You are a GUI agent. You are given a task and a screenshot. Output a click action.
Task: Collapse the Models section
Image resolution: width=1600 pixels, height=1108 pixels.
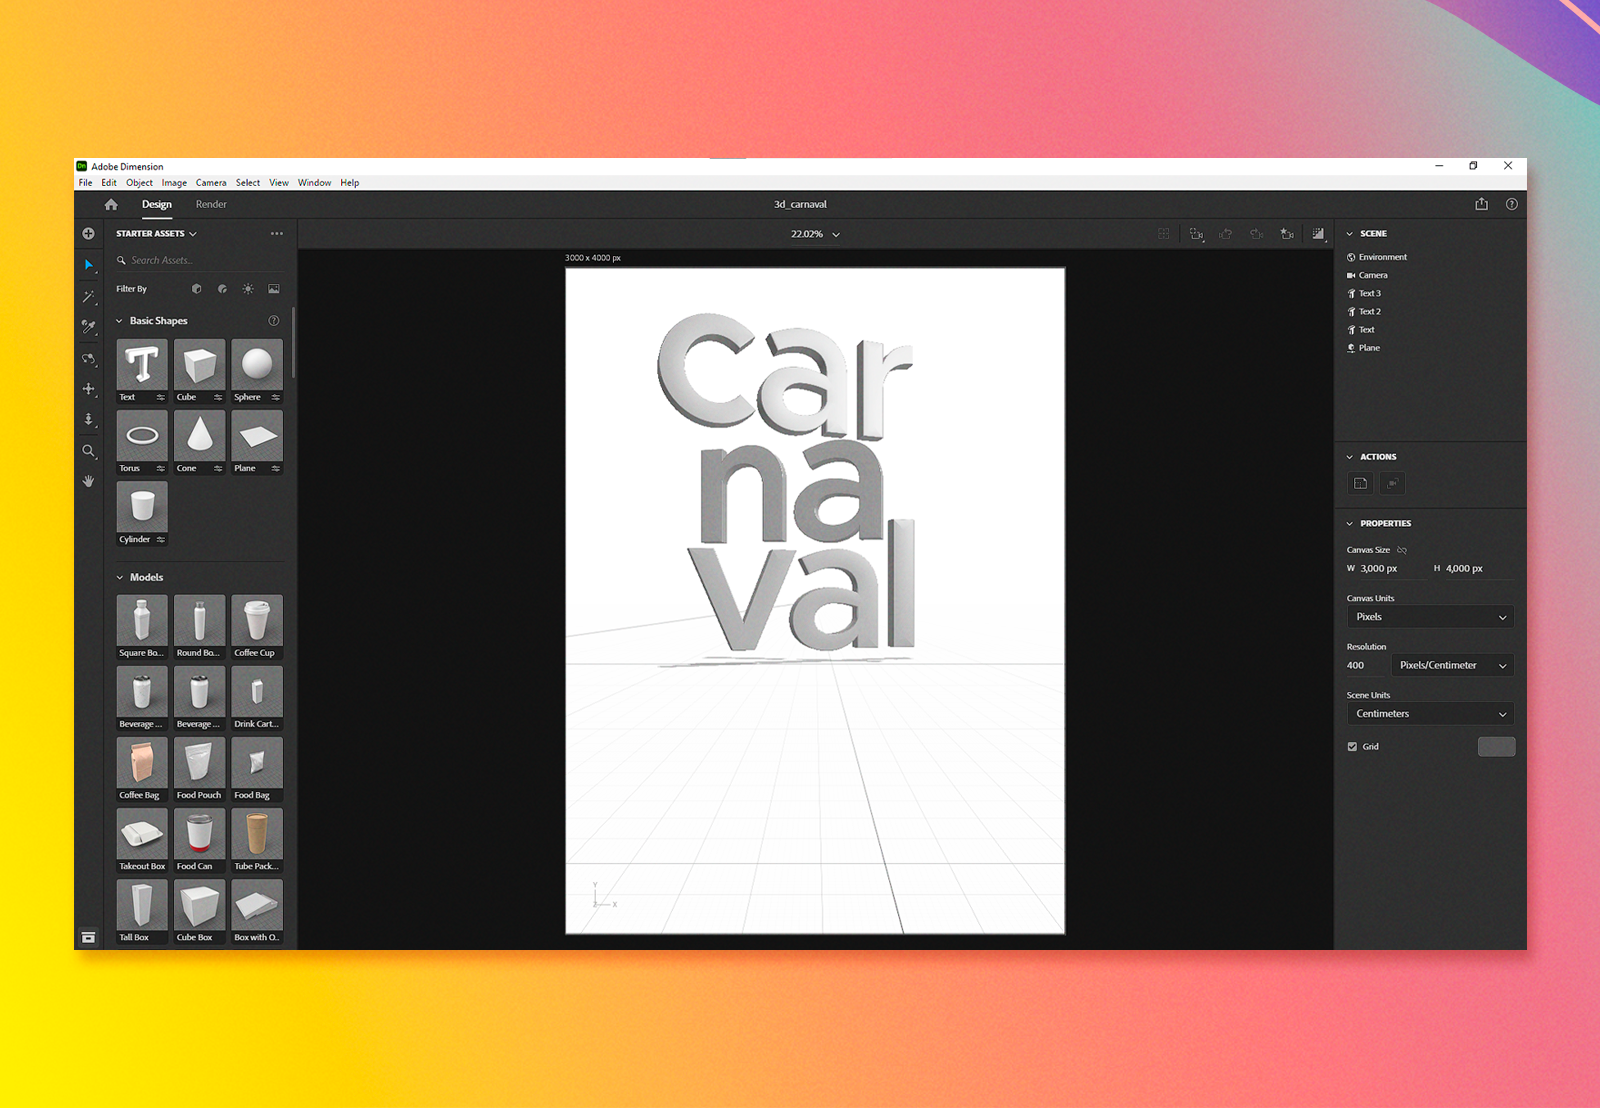coord(120,578)
